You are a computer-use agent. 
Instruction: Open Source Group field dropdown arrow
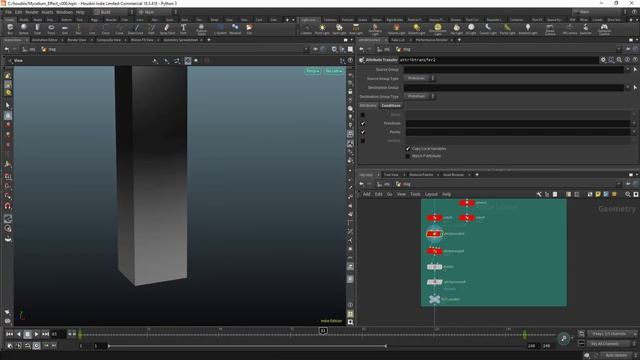(x=628, y=69)
